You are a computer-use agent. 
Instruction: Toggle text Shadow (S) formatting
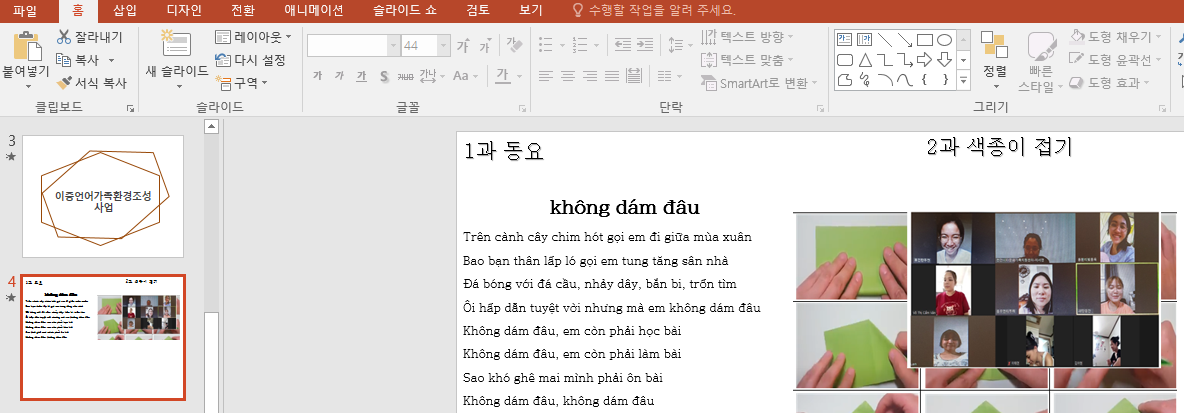tap(384, 76)
